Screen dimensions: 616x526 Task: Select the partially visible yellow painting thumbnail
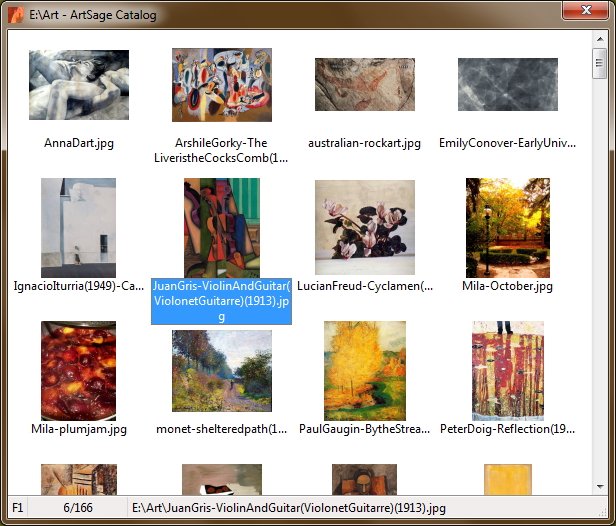(x=508, y=479)
